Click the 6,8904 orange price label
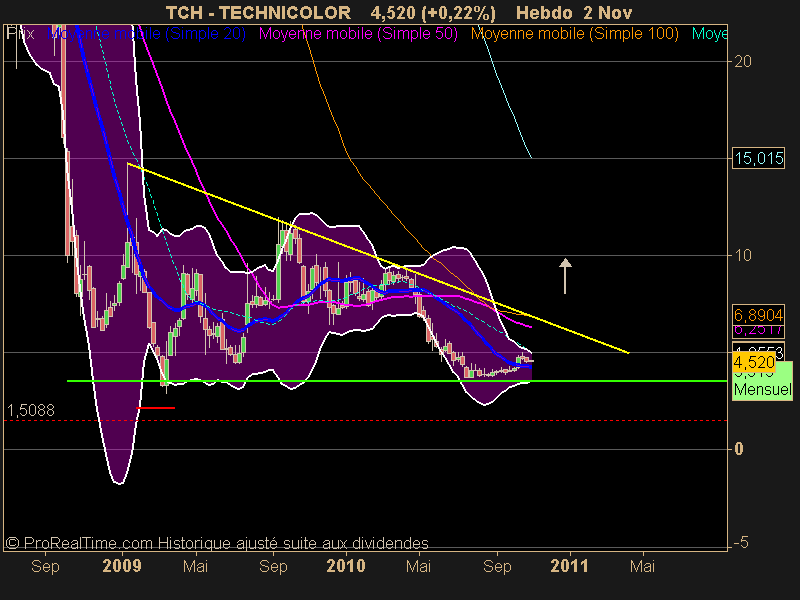 click(x=759, y=314)
